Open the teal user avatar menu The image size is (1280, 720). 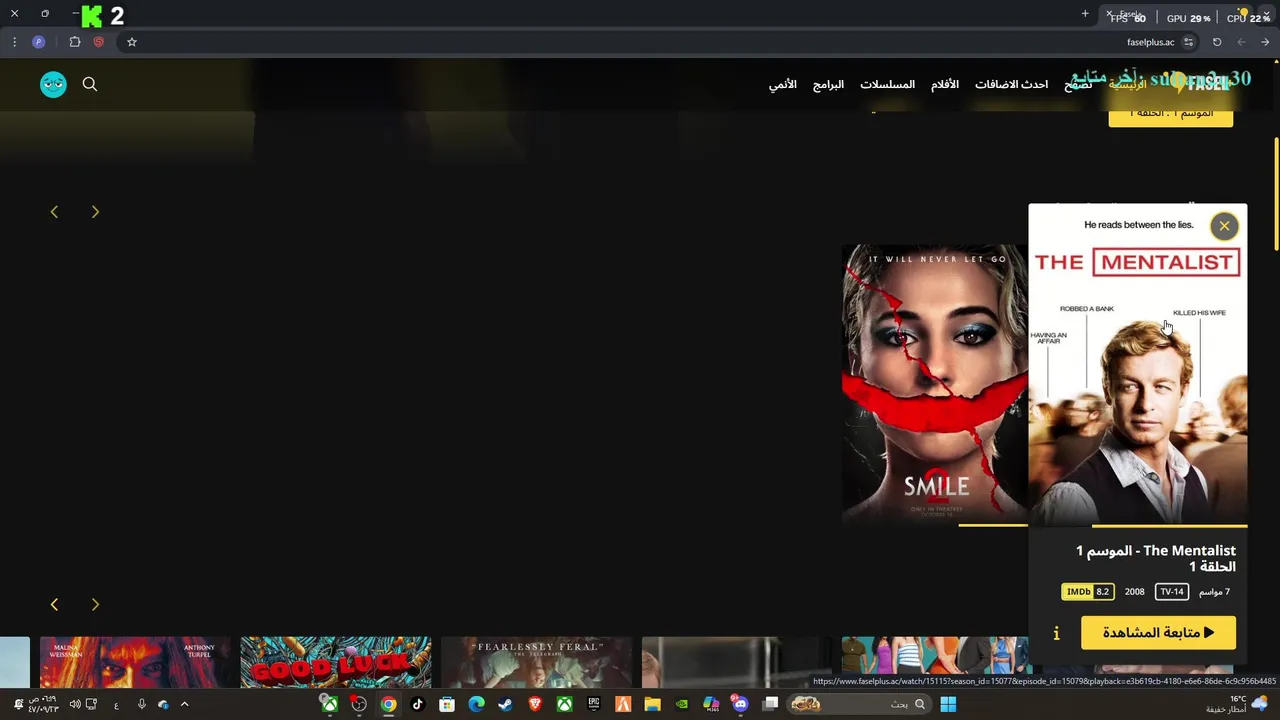(x=53, y=84)
